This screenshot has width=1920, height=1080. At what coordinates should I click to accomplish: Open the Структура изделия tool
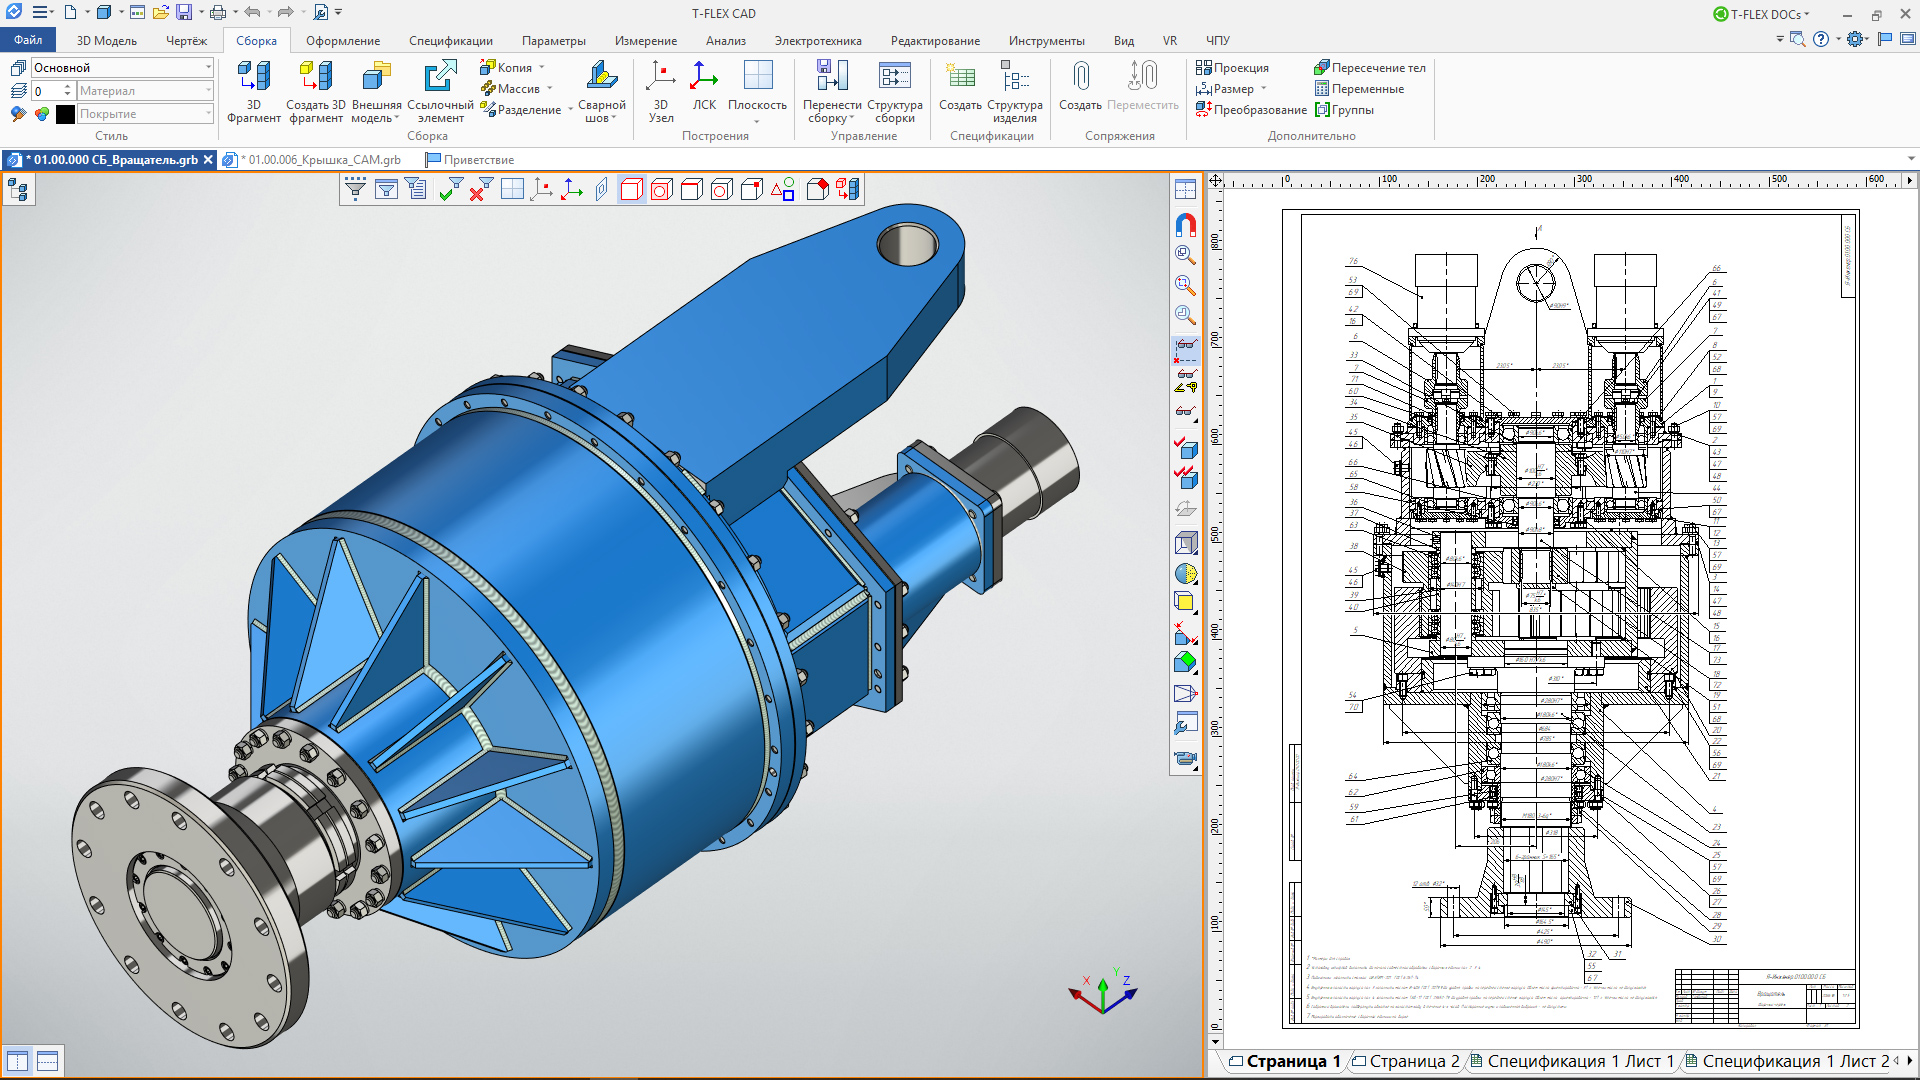(x=1015, y=90)
